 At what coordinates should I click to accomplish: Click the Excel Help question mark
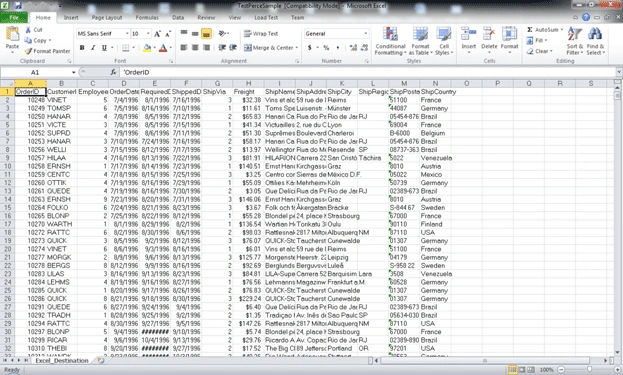pyautogui.click(x=586, y=17)
